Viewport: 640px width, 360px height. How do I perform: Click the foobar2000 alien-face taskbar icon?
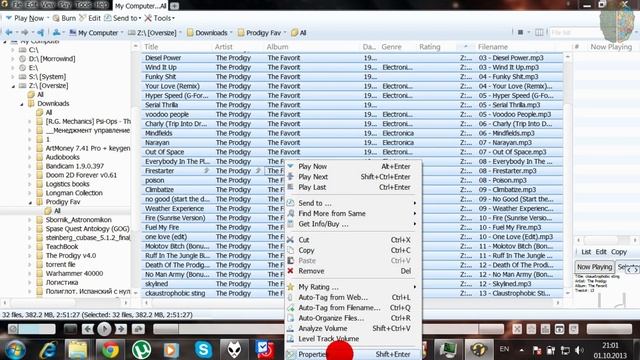[x=234, y=350]
